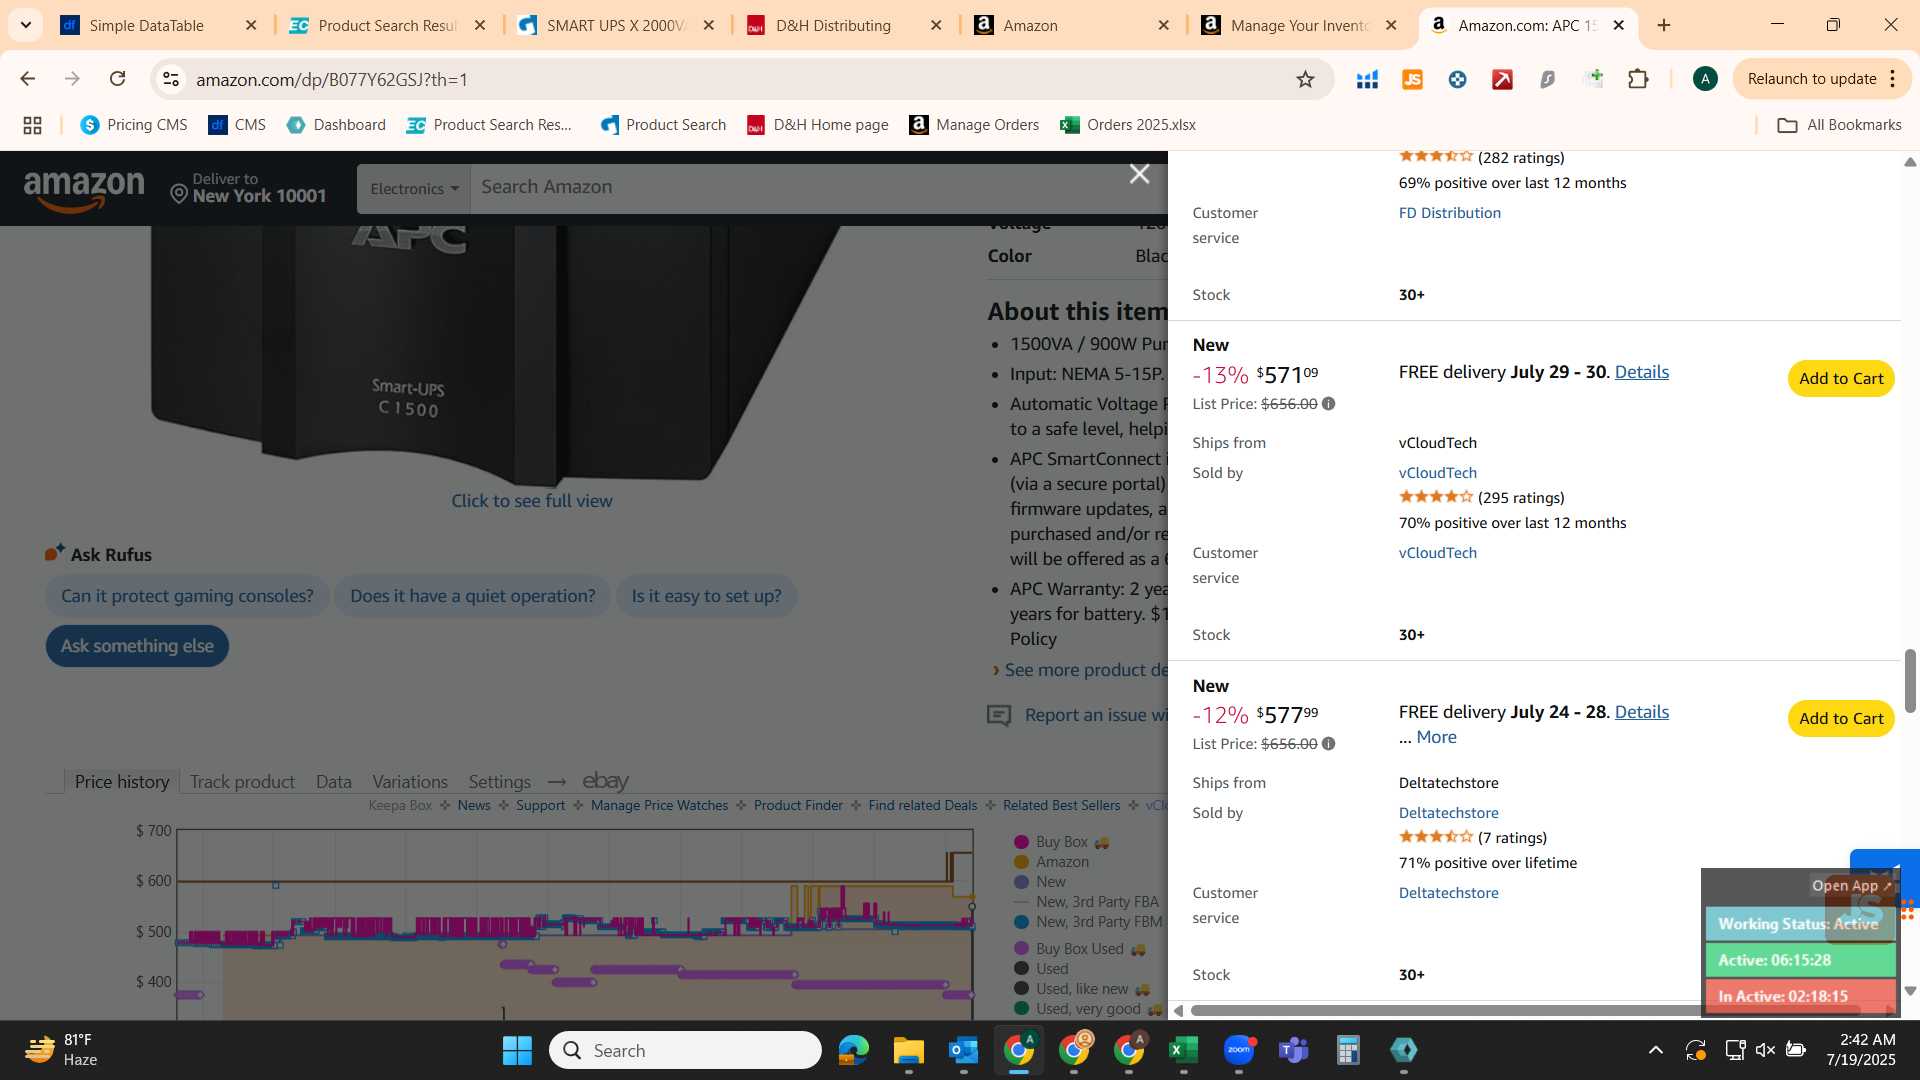Open tab search dropdown arrow
The width and height of the screenshot is (1920, 1080).
click(x=25, y=25)
